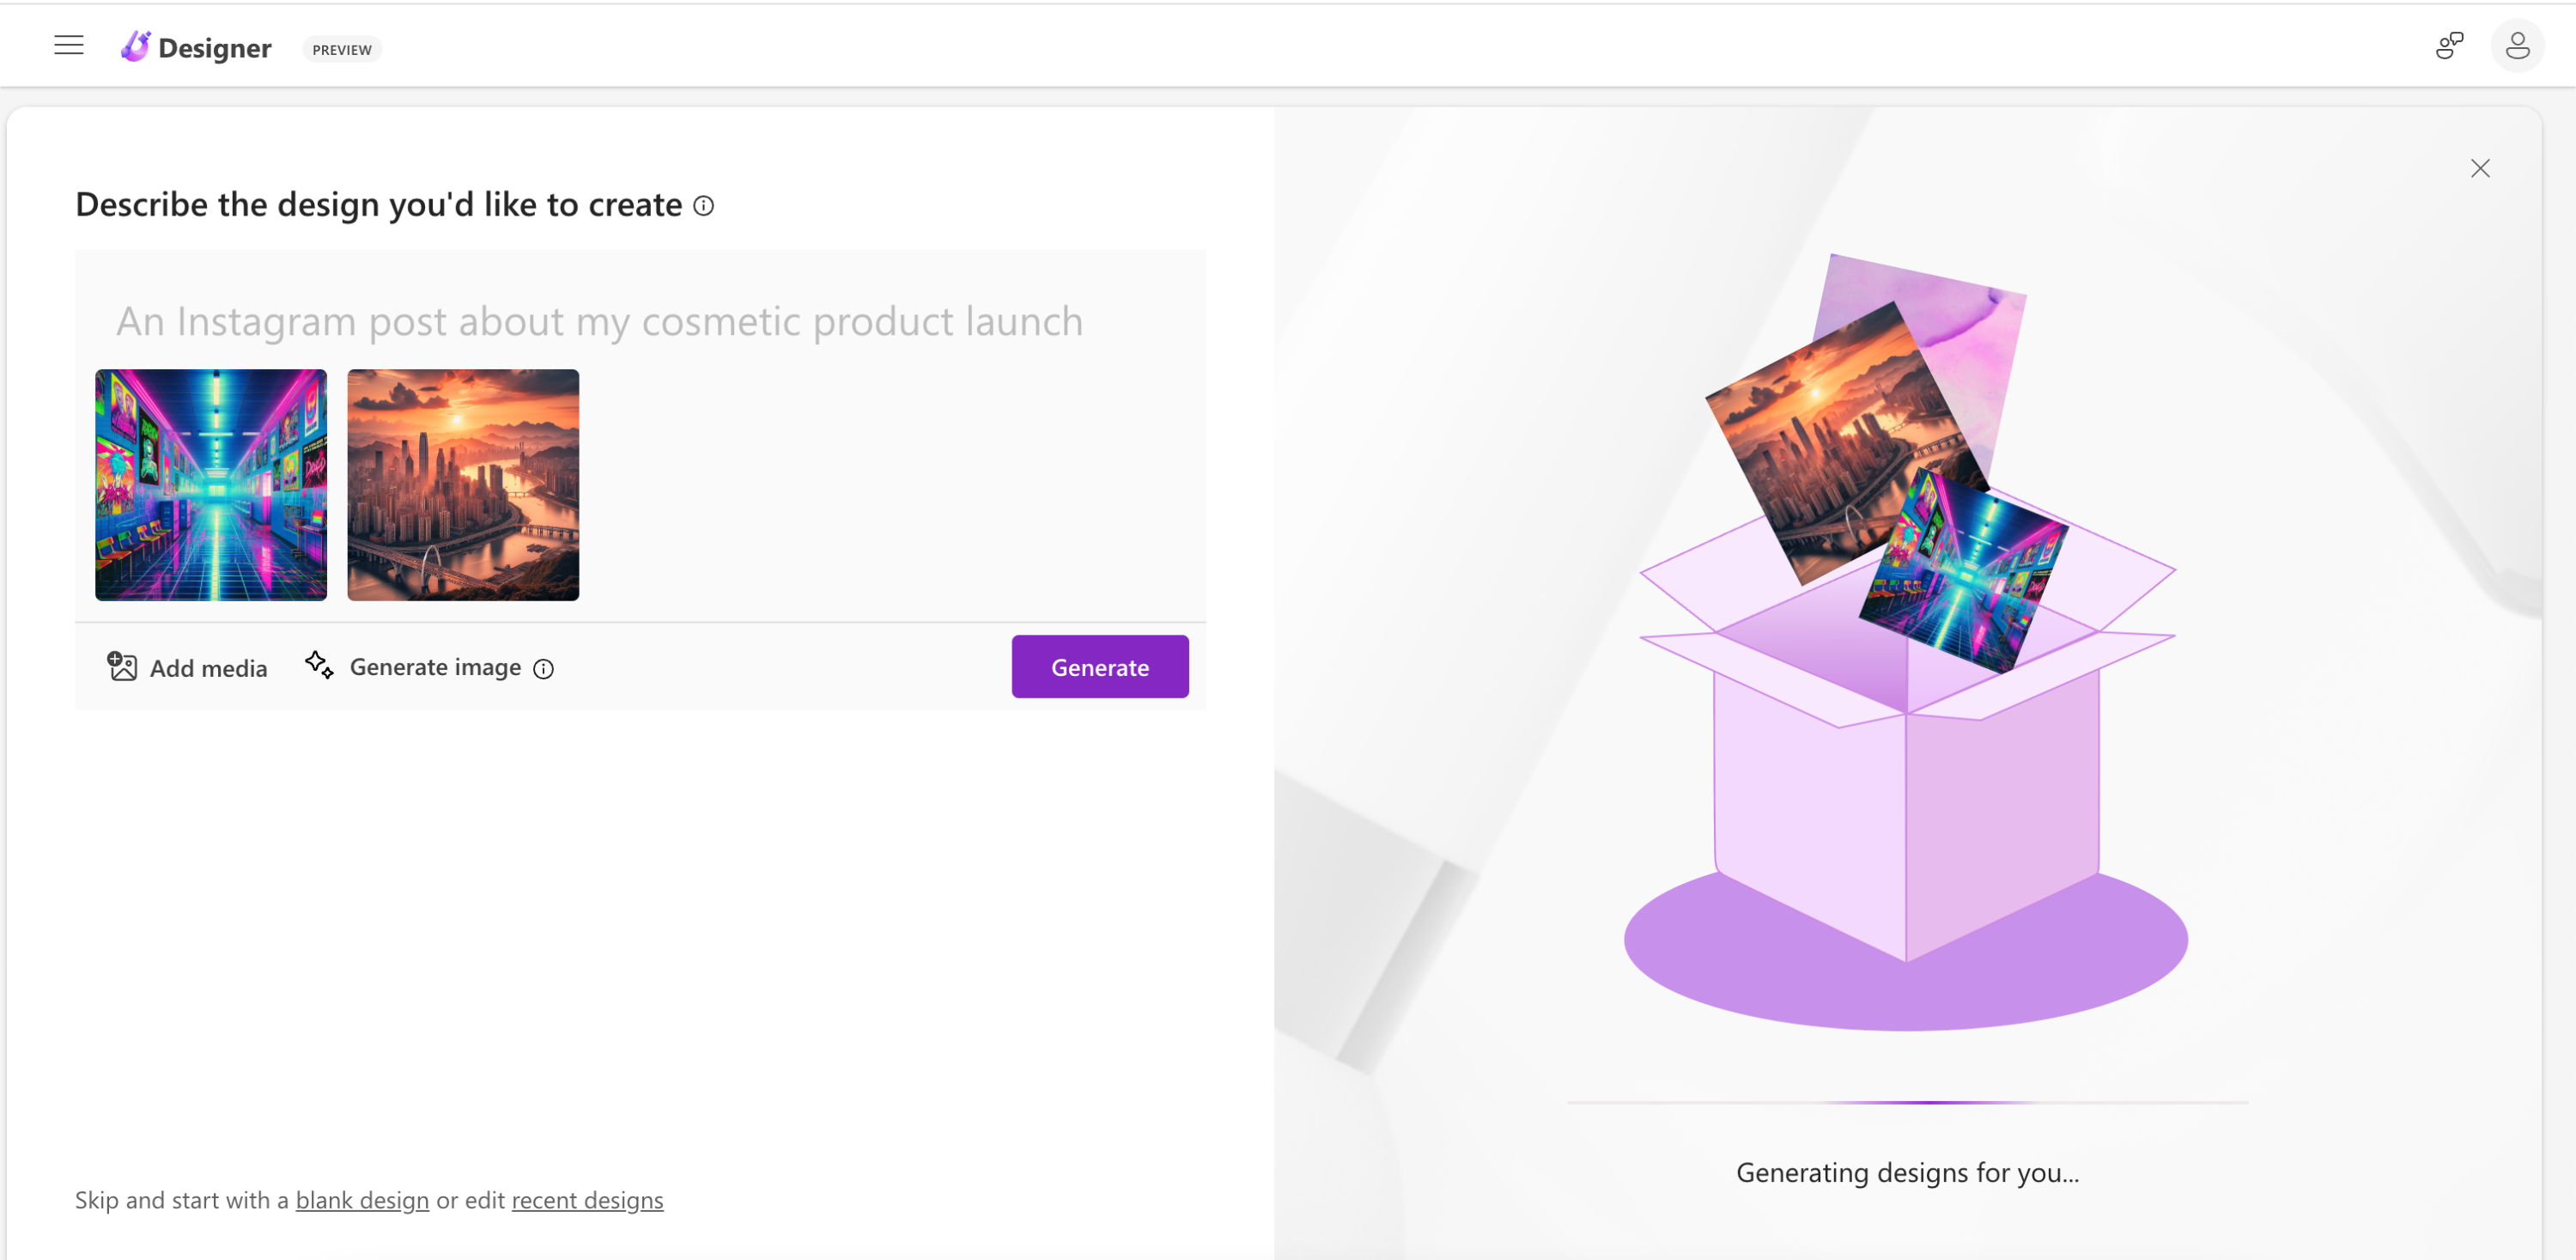The width and height of the screenshot is (2576, 1260).
Task: Select the neon arcade hallway thumbnail
Action: 211,485
